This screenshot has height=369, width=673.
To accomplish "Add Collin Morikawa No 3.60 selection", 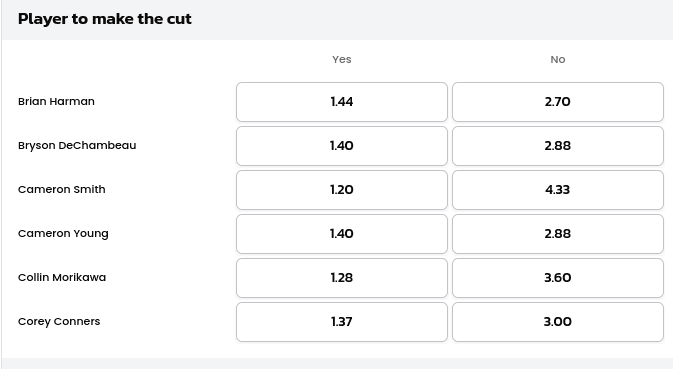I will point(558,278).
